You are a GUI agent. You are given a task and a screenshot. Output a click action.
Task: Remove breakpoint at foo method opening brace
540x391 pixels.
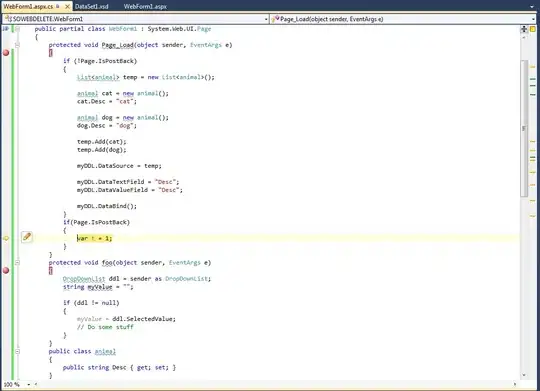[x=6, y=270]
